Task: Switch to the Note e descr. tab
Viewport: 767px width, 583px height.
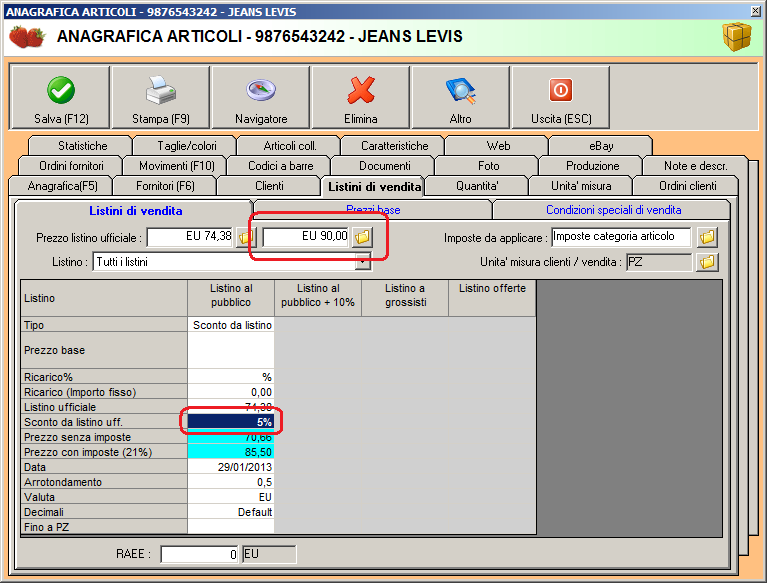Action: [x=696, y=166]
